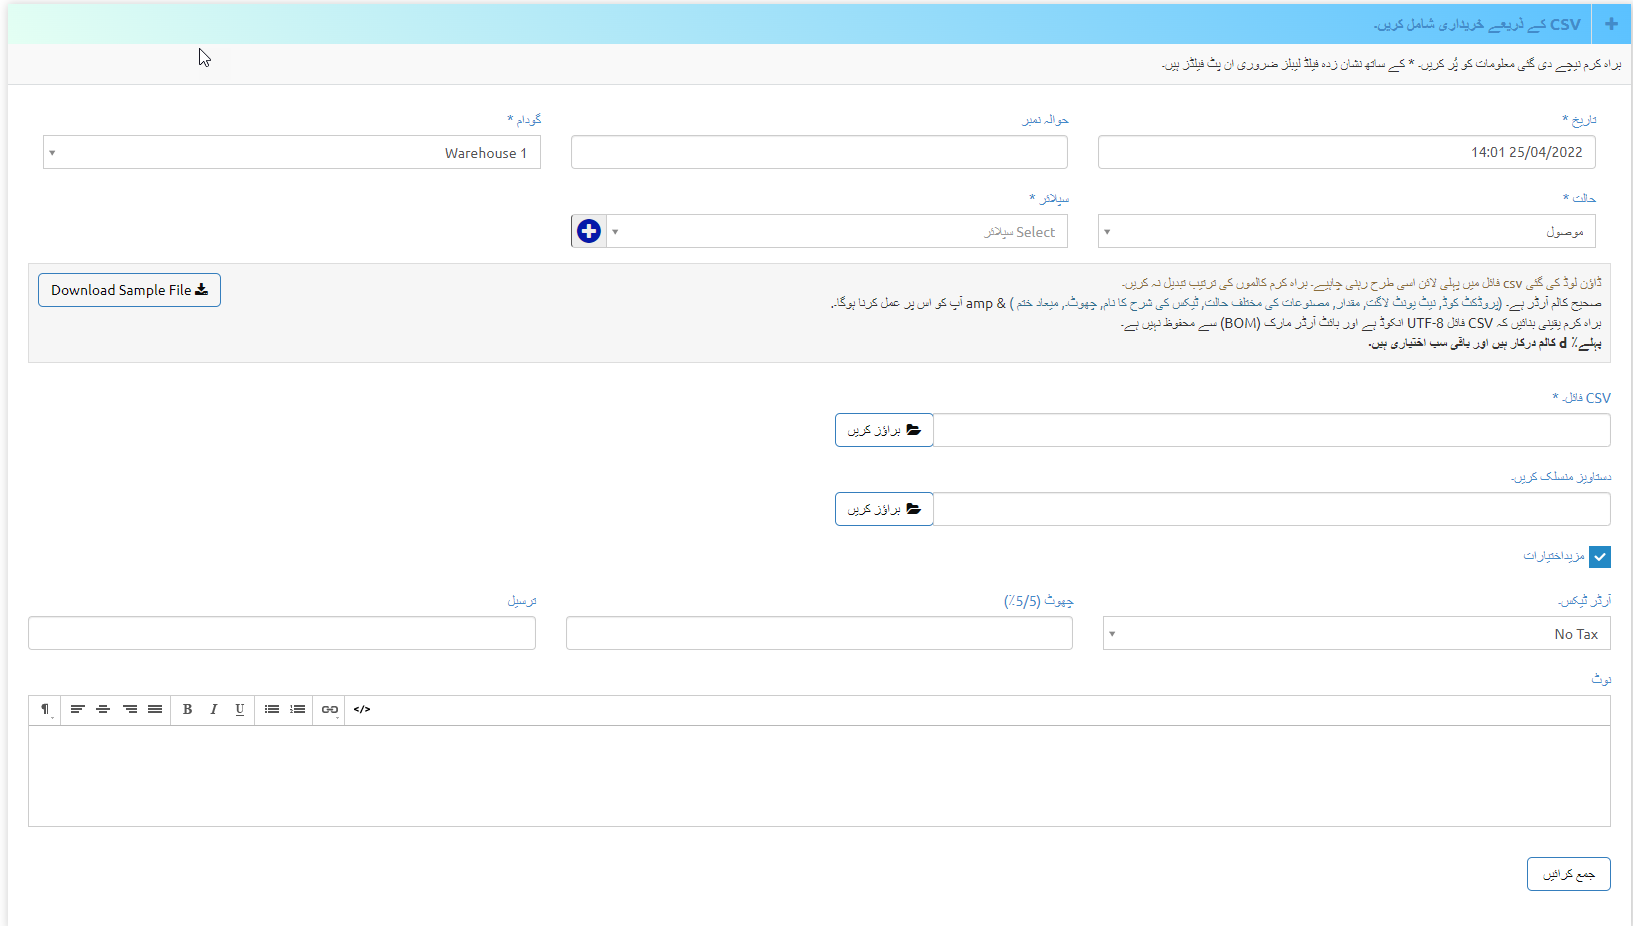Uncheck the more options checkbox

click(x=1599, y=557)
